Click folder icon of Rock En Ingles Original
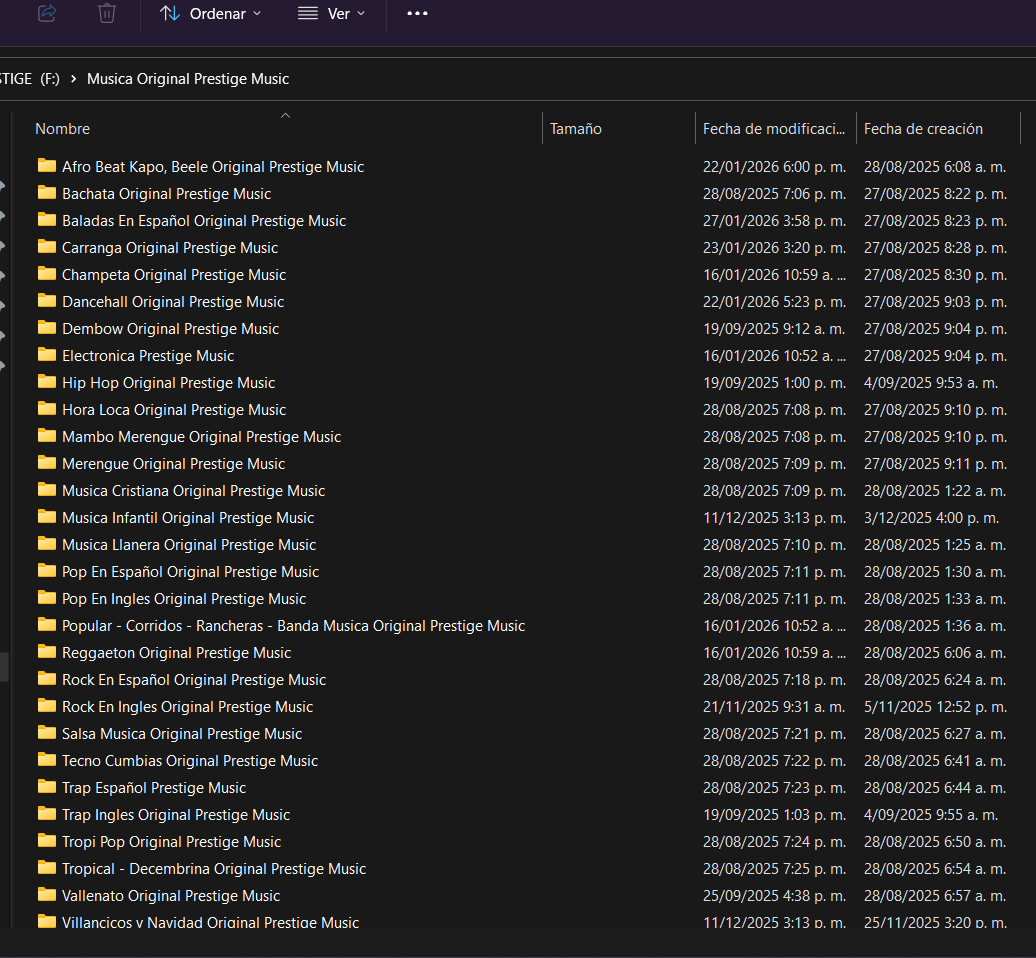Screen dimensions: 1036x958 point(47,707)
